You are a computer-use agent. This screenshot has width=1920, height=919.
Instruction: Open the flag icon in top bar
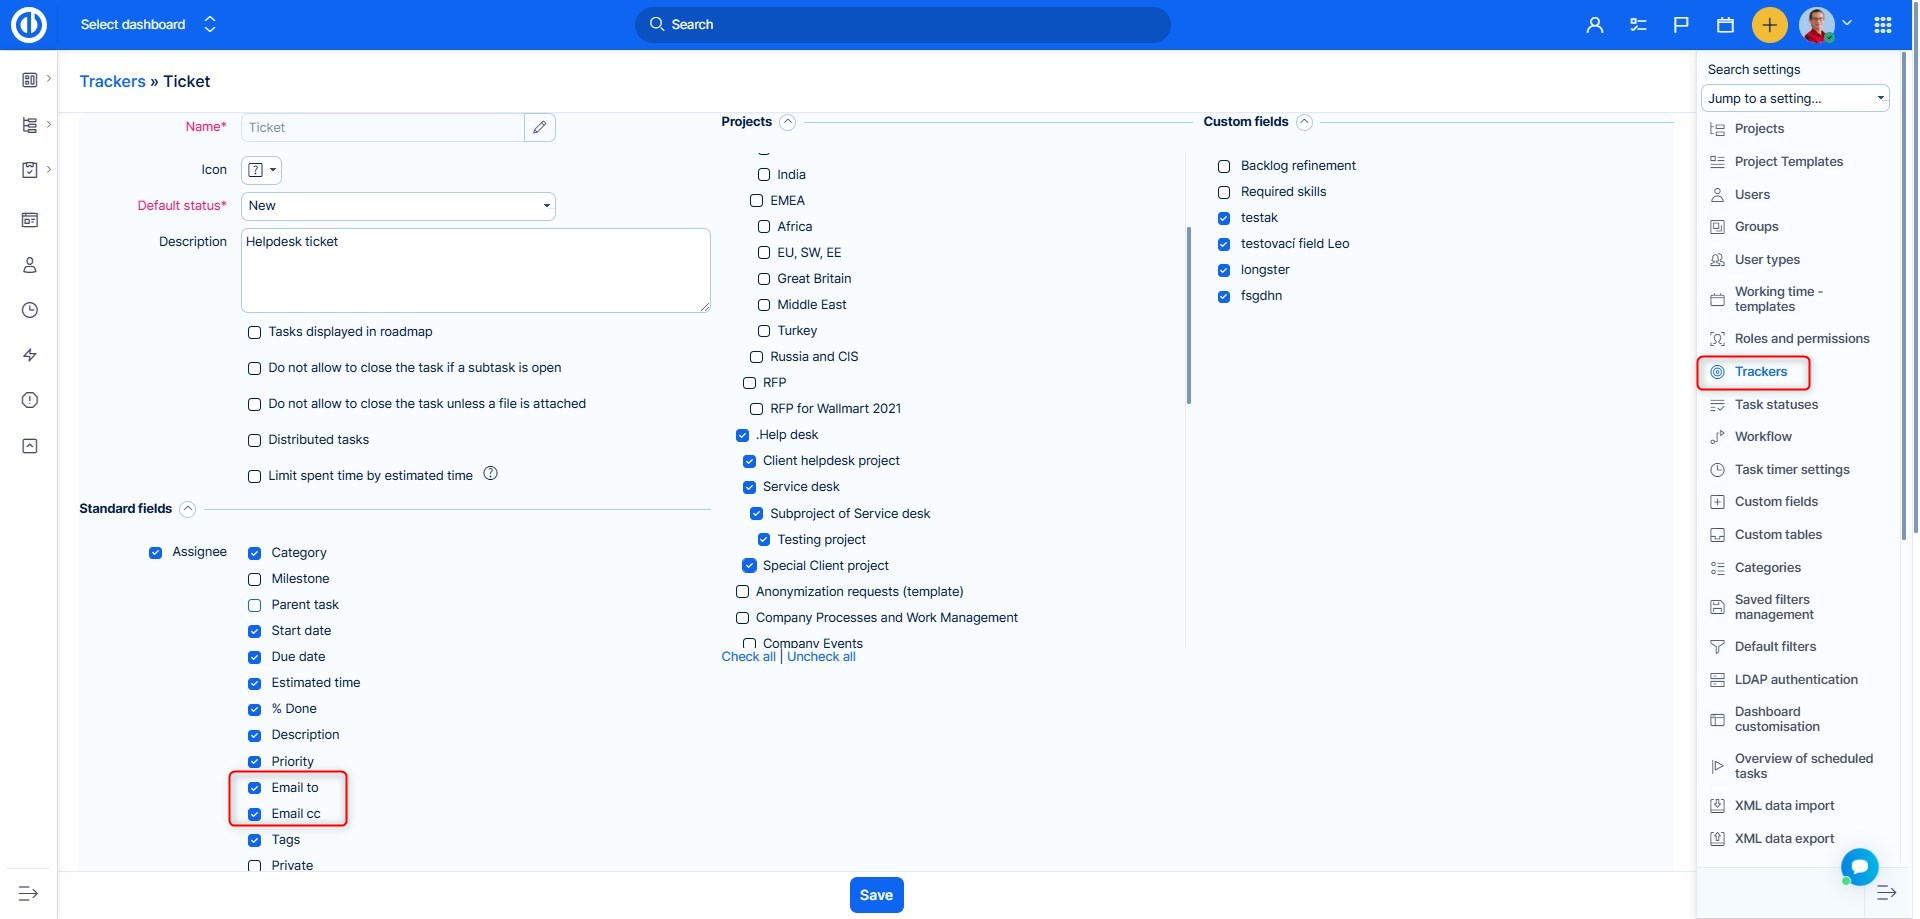tap(1681, 25)
